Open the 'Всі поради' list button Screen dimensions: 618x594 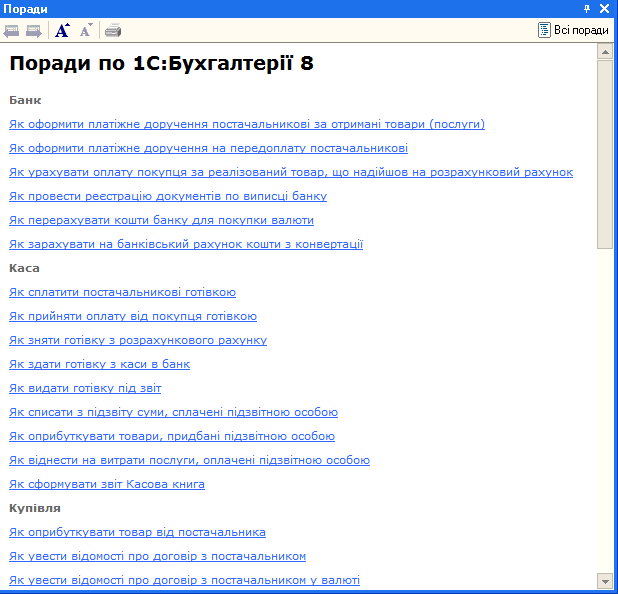tap(573, 30)
